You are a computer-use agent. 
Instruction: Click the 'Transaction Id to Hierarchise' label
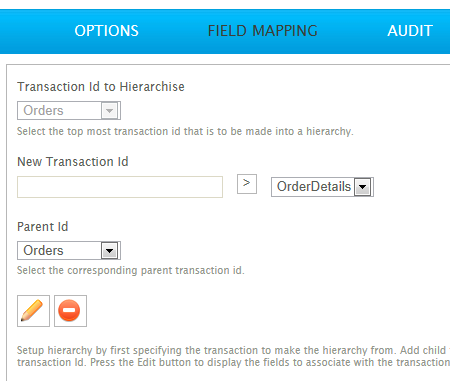click(101, 87)
